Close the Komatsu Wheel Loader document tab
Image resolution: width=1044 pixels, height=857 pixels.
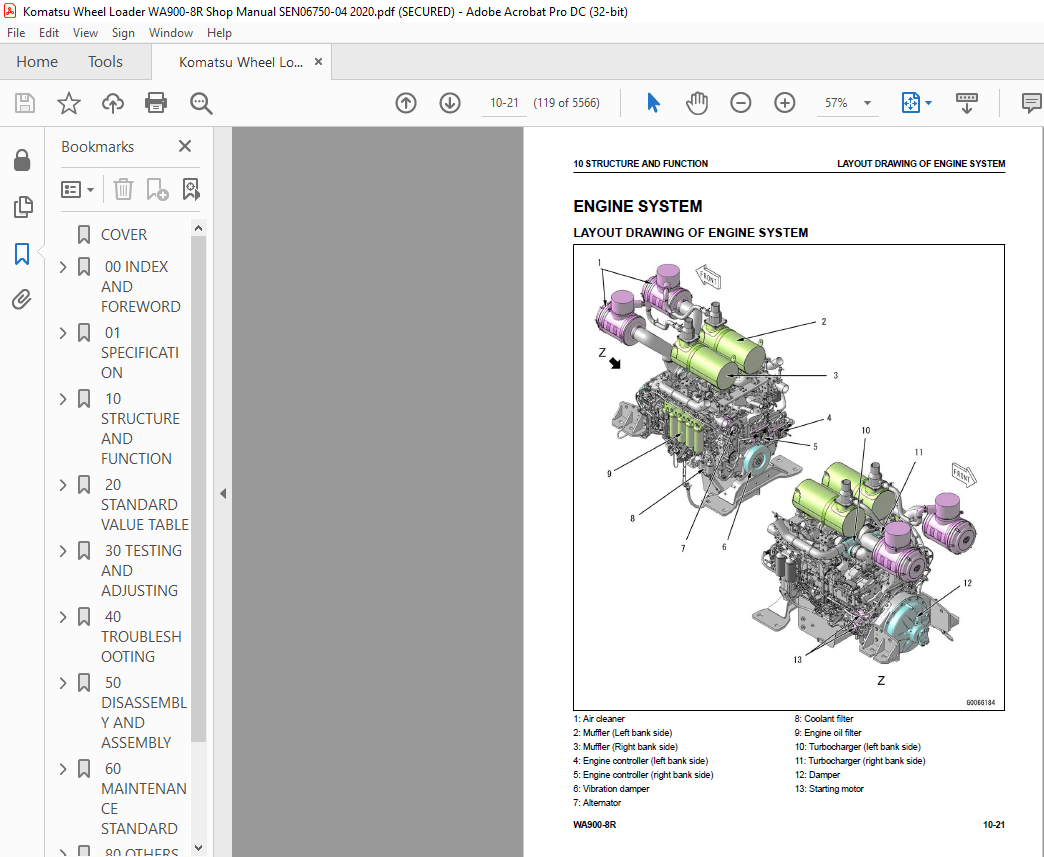318,62
